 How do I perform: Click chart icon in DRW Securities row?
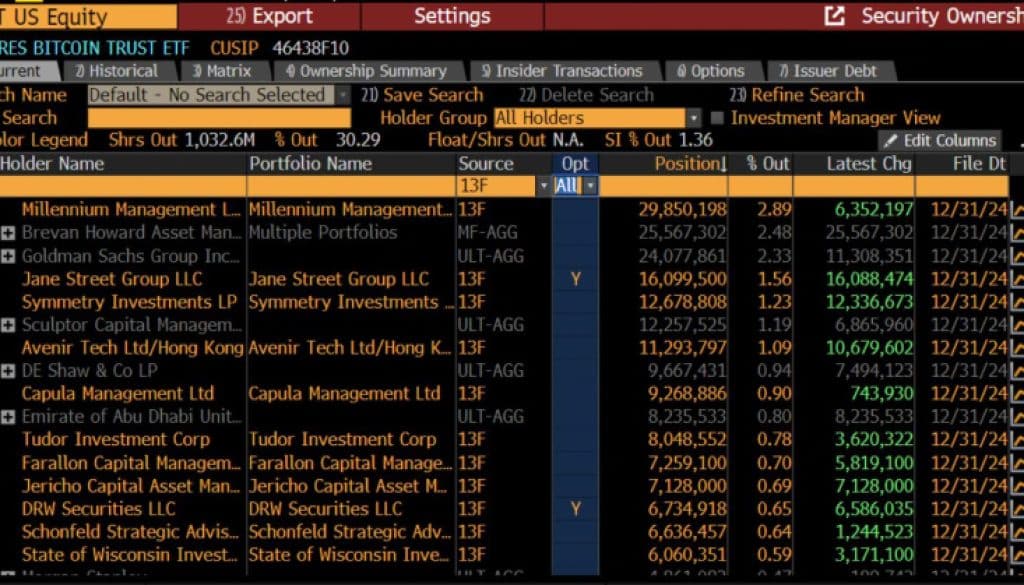(1018, 509)
